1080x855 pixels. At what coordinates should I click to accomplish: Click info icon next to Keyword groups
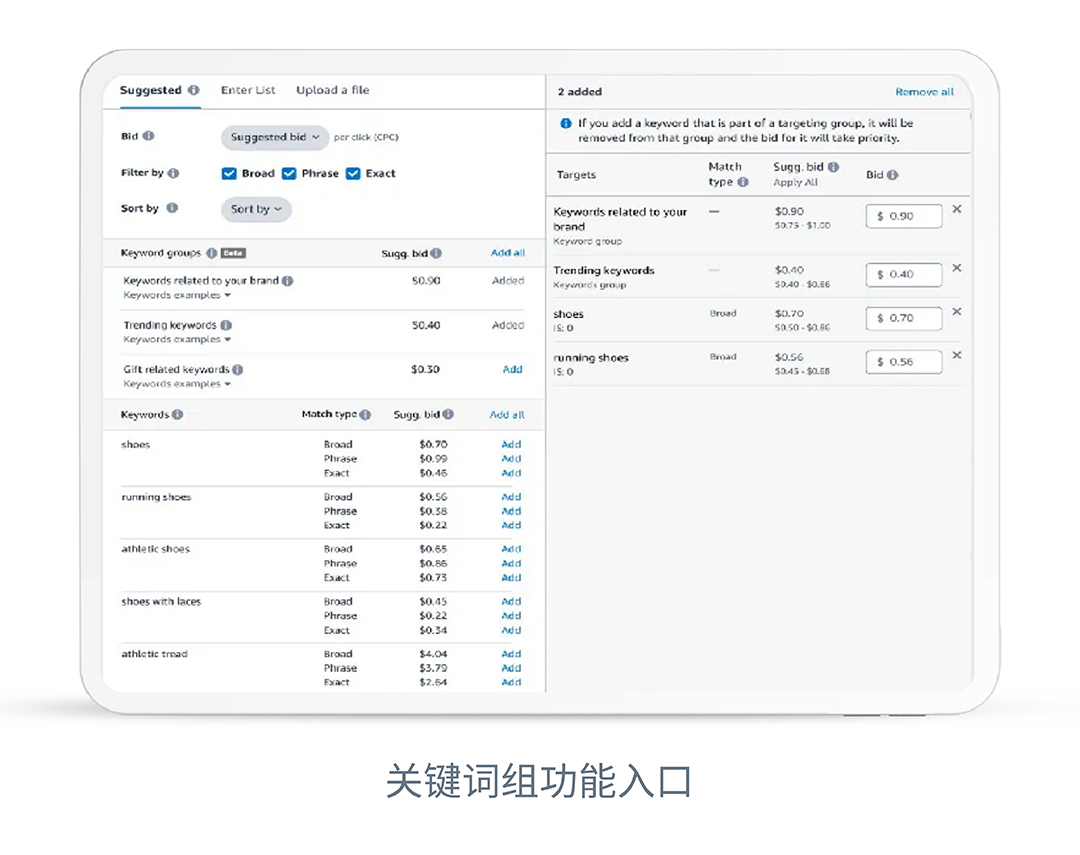click(x=211, y=253)
